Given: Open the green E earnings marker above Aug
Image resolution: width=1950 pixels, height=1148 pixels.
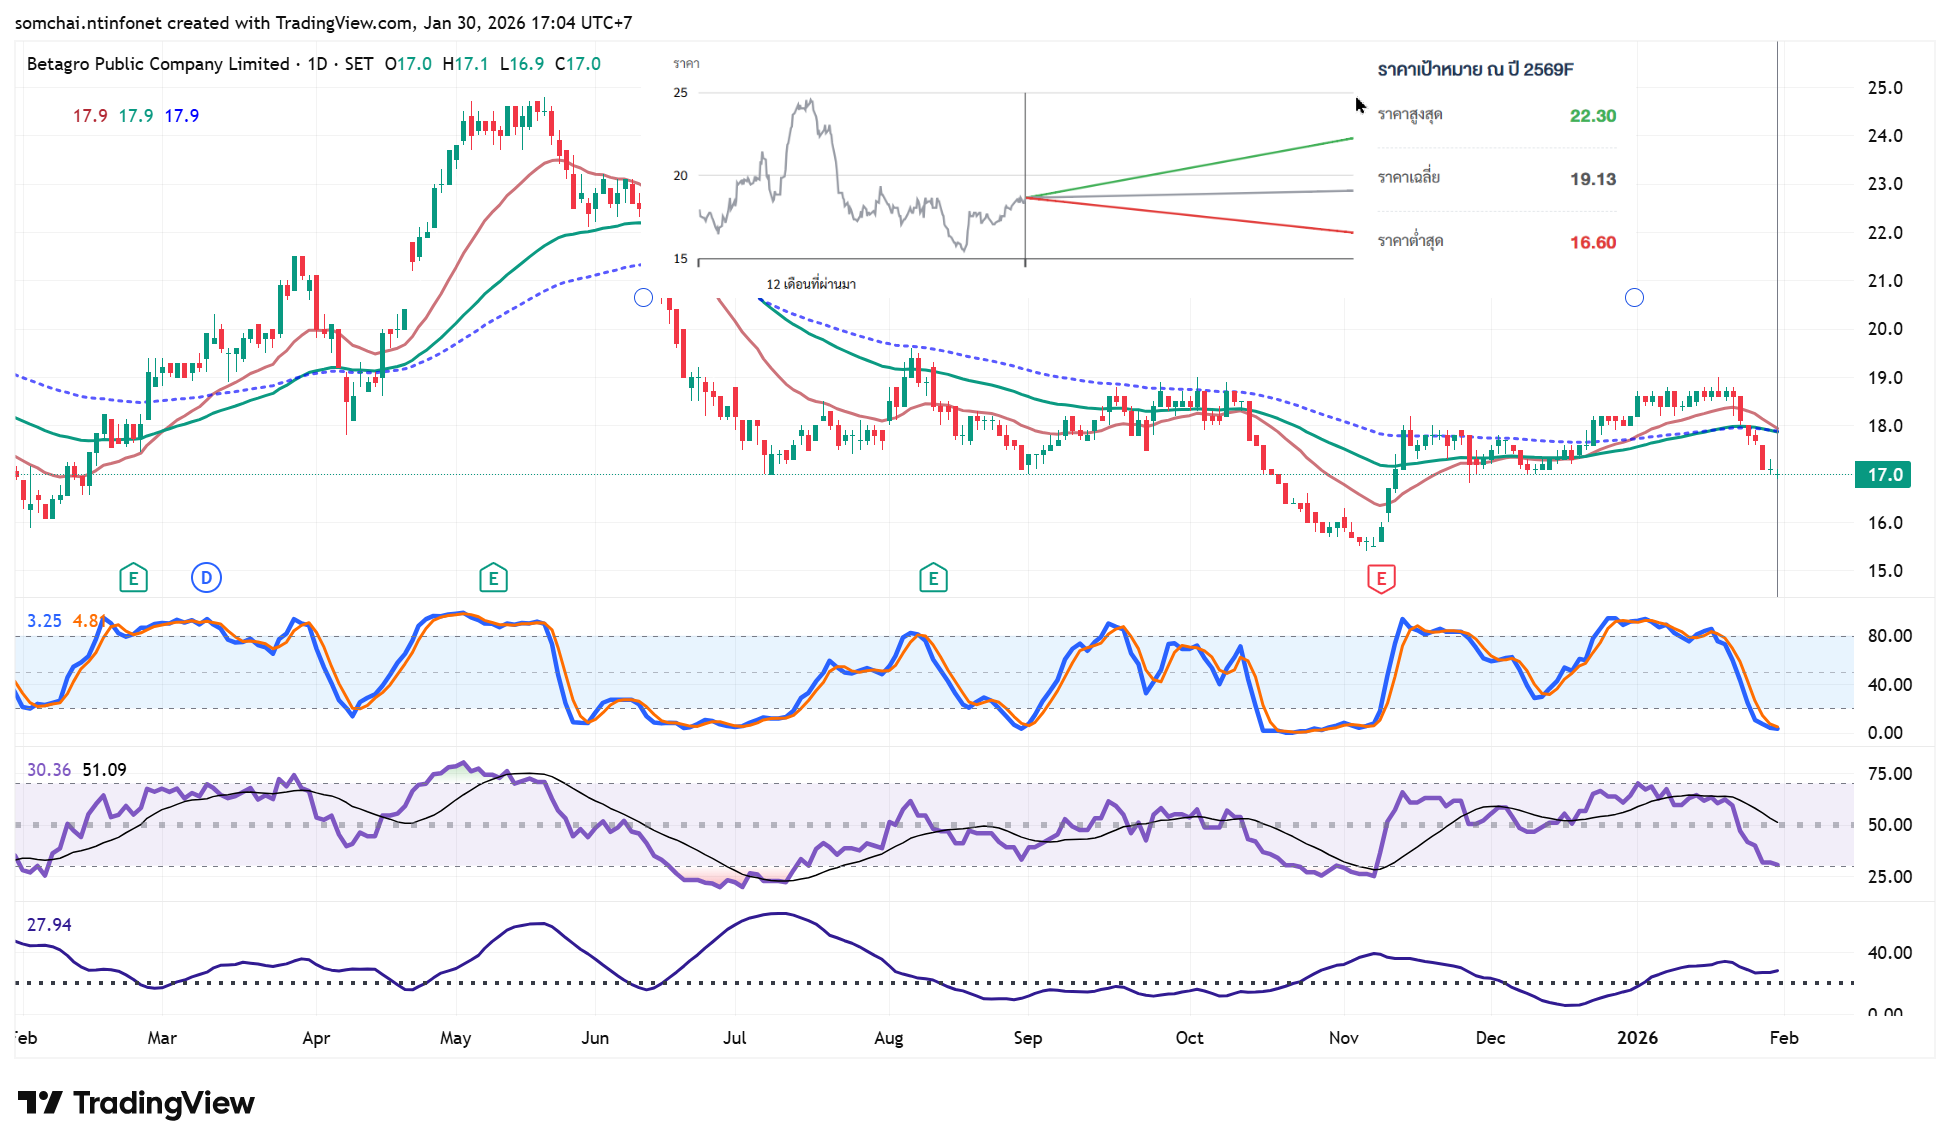Looking at the screenshot, I should coord(933,578).
